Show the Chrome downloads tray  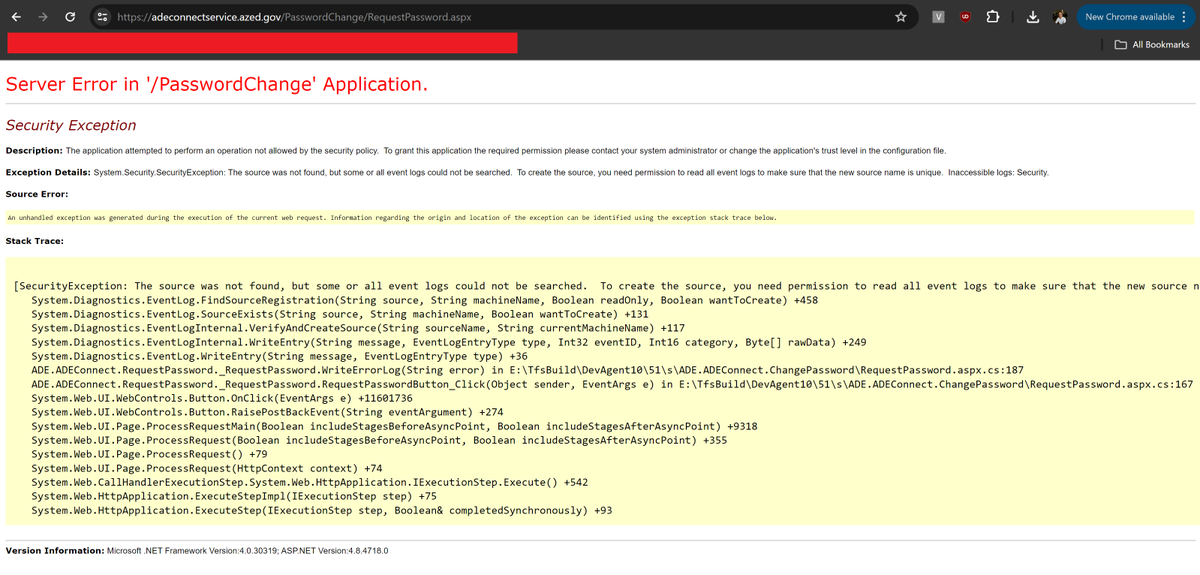(x=1033, y=17)
